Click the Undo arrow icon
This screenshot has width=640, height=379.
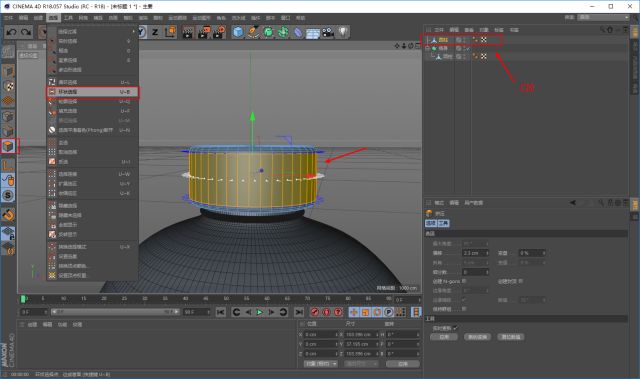click(11, 32)
